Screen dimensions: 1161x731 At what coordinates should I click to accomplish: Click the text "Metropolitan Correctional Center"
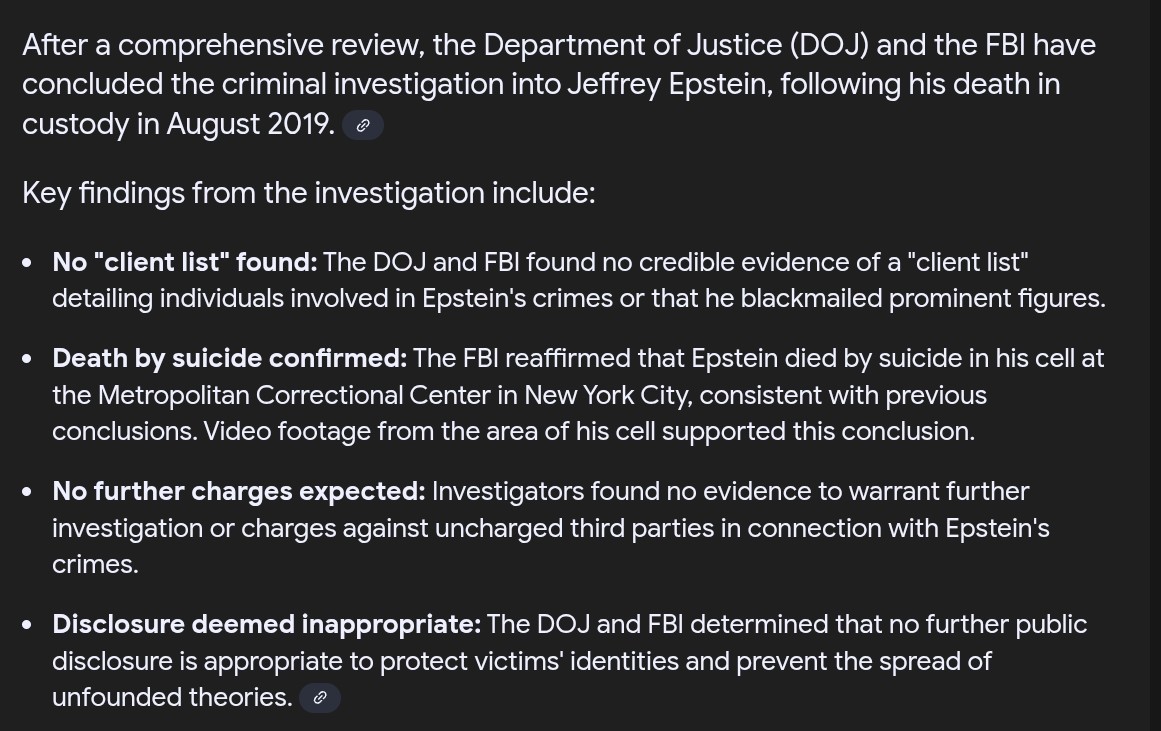(x=295, y=395)
